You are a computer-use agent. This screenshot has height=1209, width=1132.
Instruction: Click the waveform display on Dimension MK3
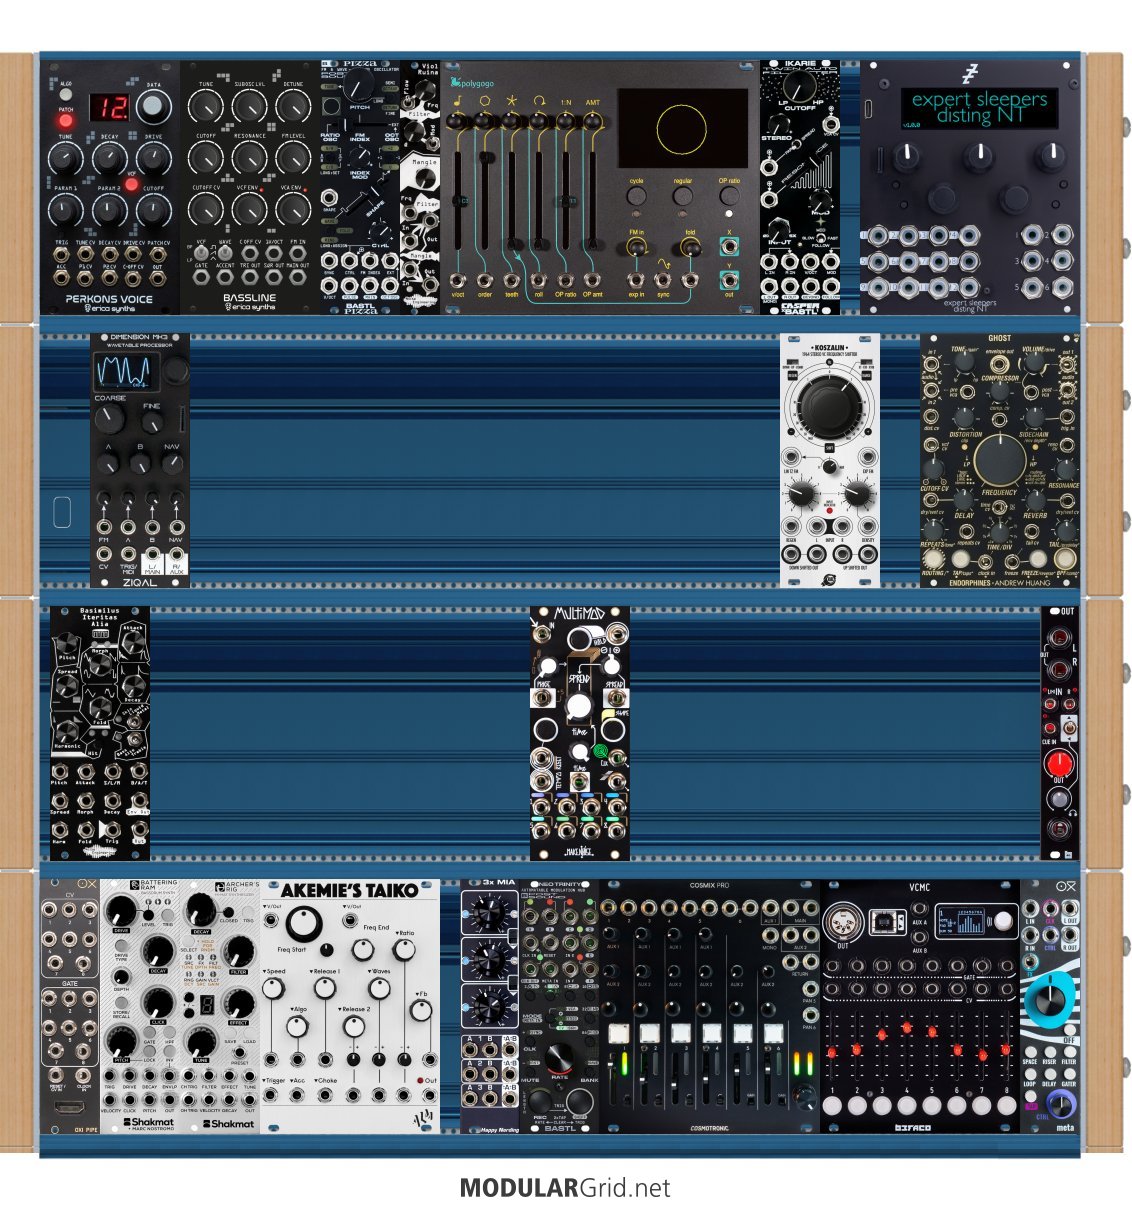click(x=127, y=372)
